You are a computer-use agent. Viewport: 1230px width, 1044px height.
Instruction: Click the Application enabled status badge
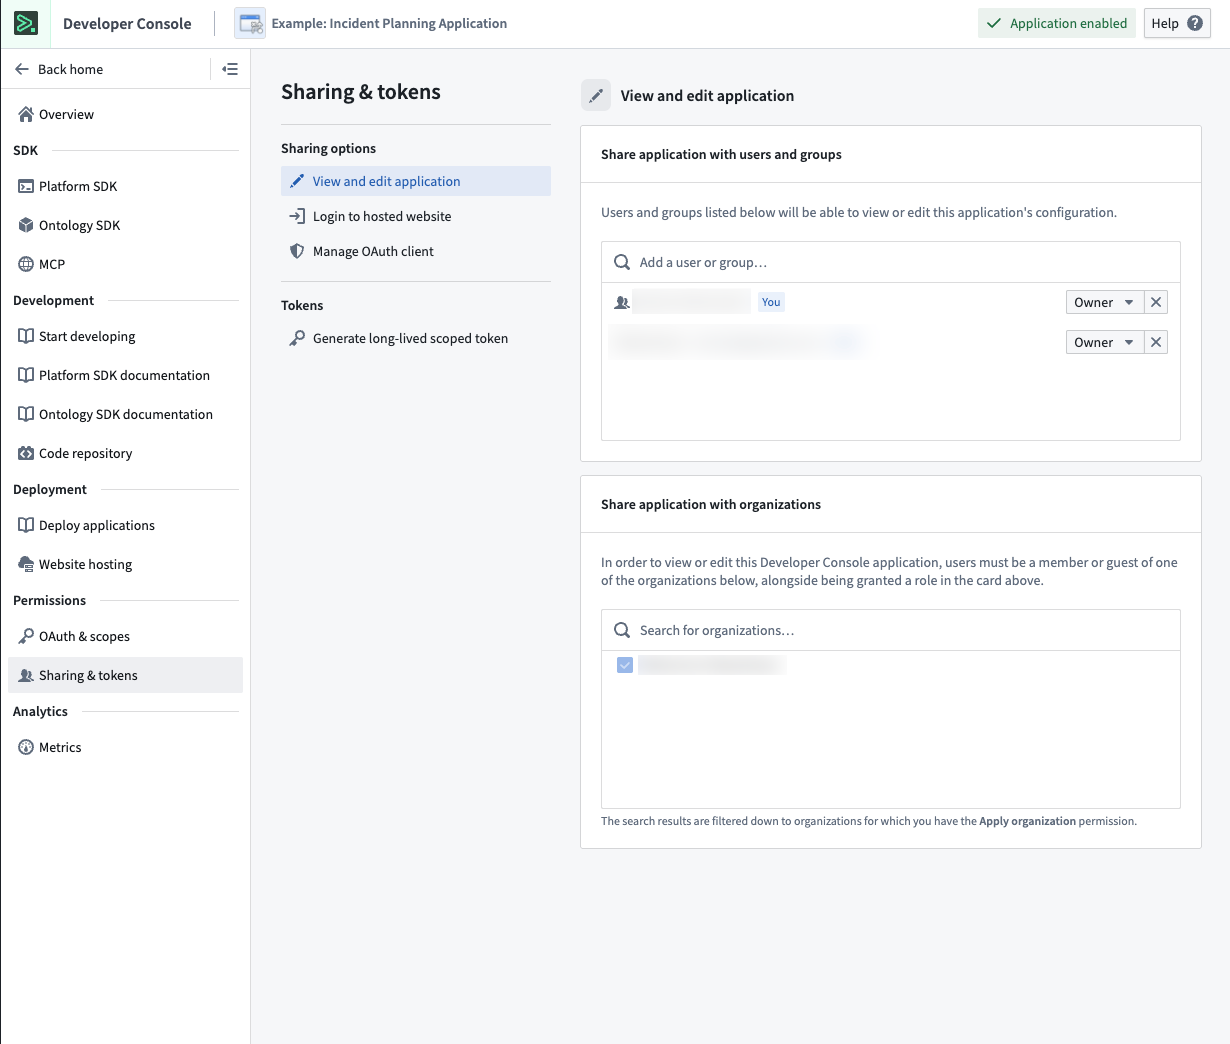point(1056,22)
